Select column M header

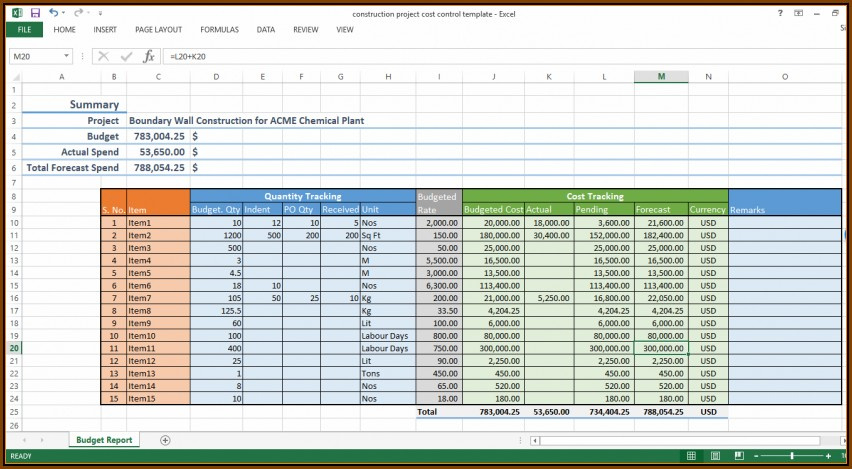(661, 77)
